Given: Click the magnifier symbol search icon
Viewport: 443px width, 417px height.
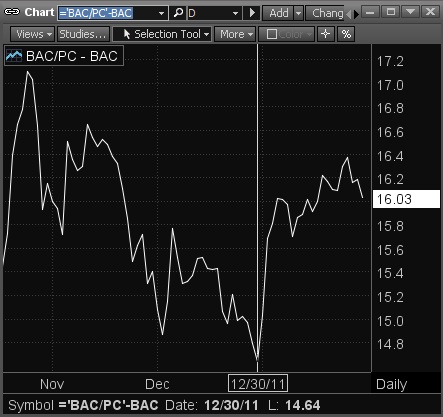Looking at the screenshot, I should coord(178,13).
